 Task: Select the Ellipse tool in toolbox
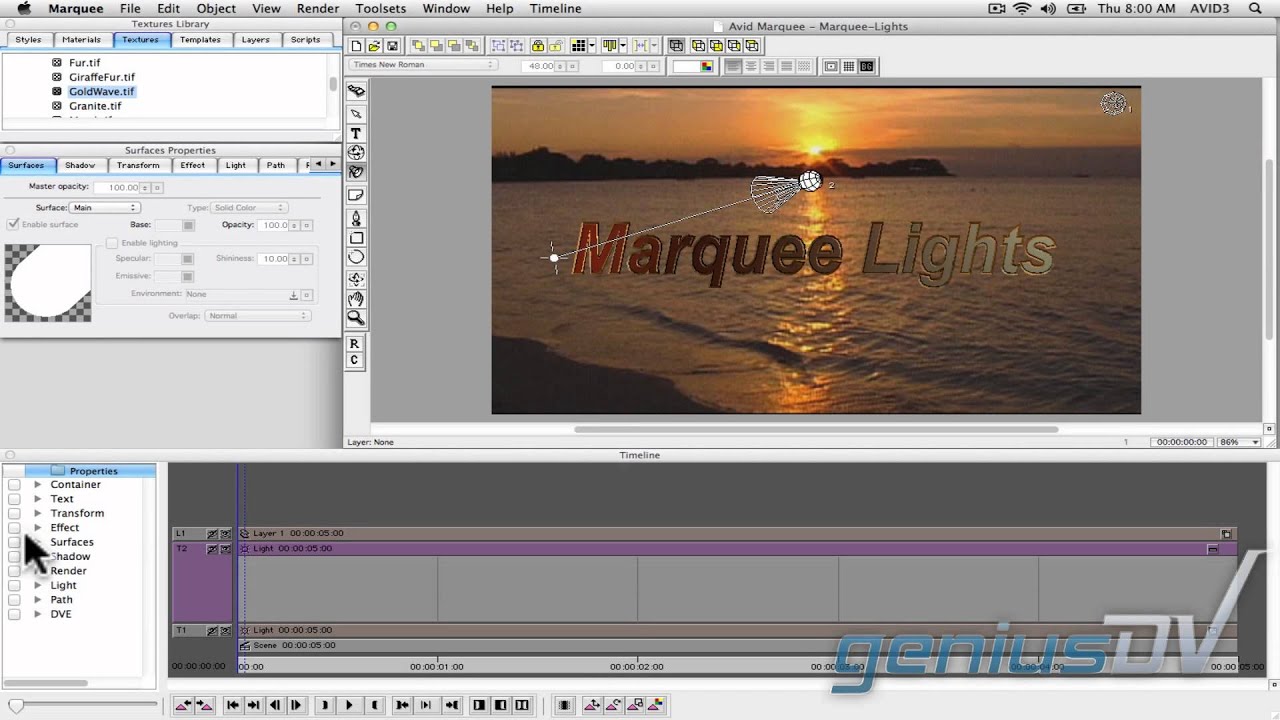(x=355, y=257)
